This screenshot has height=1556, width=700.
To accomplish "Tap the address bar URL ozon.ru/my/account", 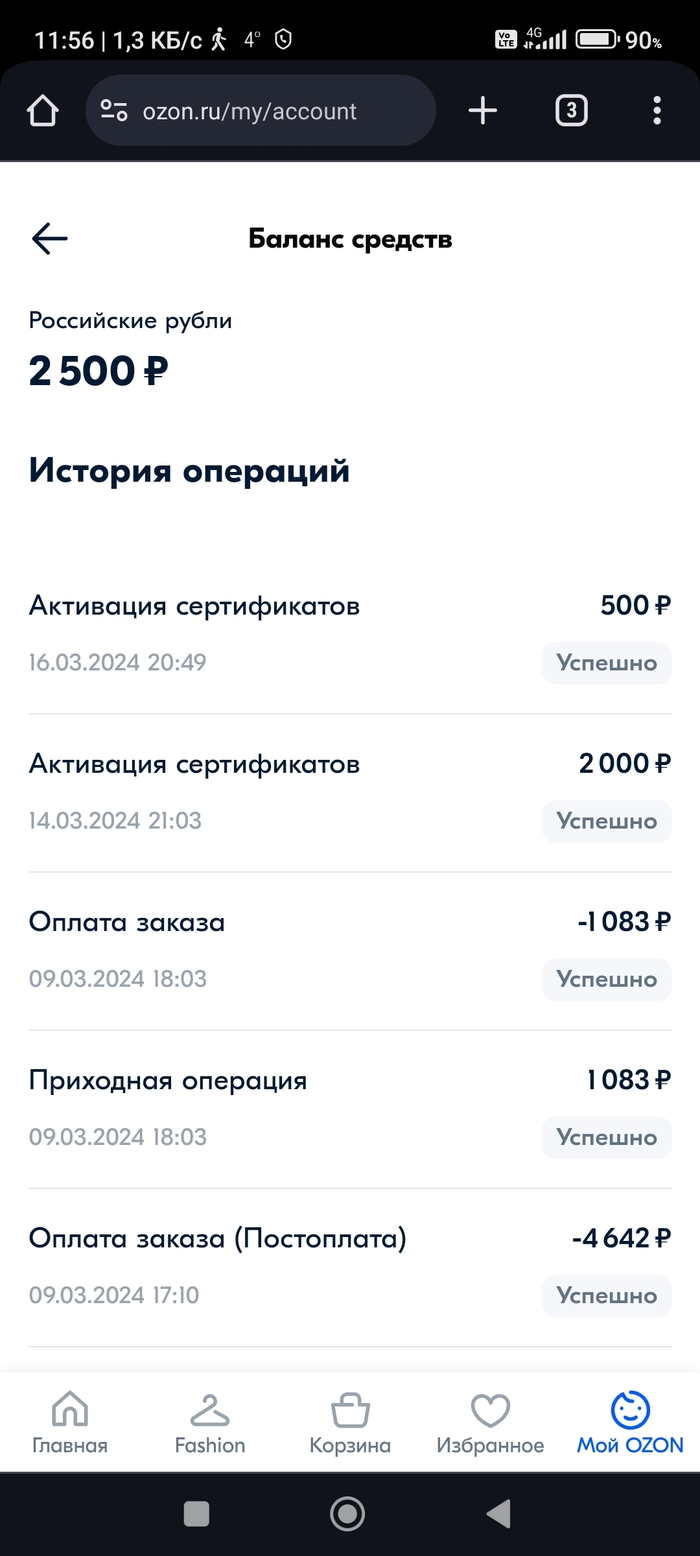I will coord(250,111).
